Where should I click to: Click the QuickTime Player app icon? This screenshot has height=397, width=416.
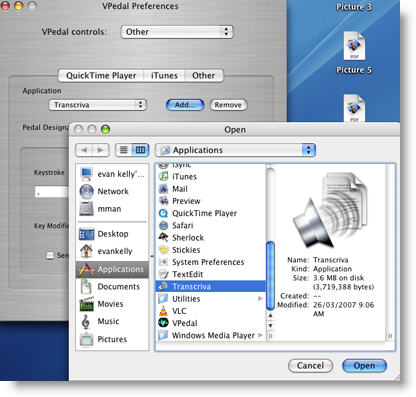coord(163,213)
